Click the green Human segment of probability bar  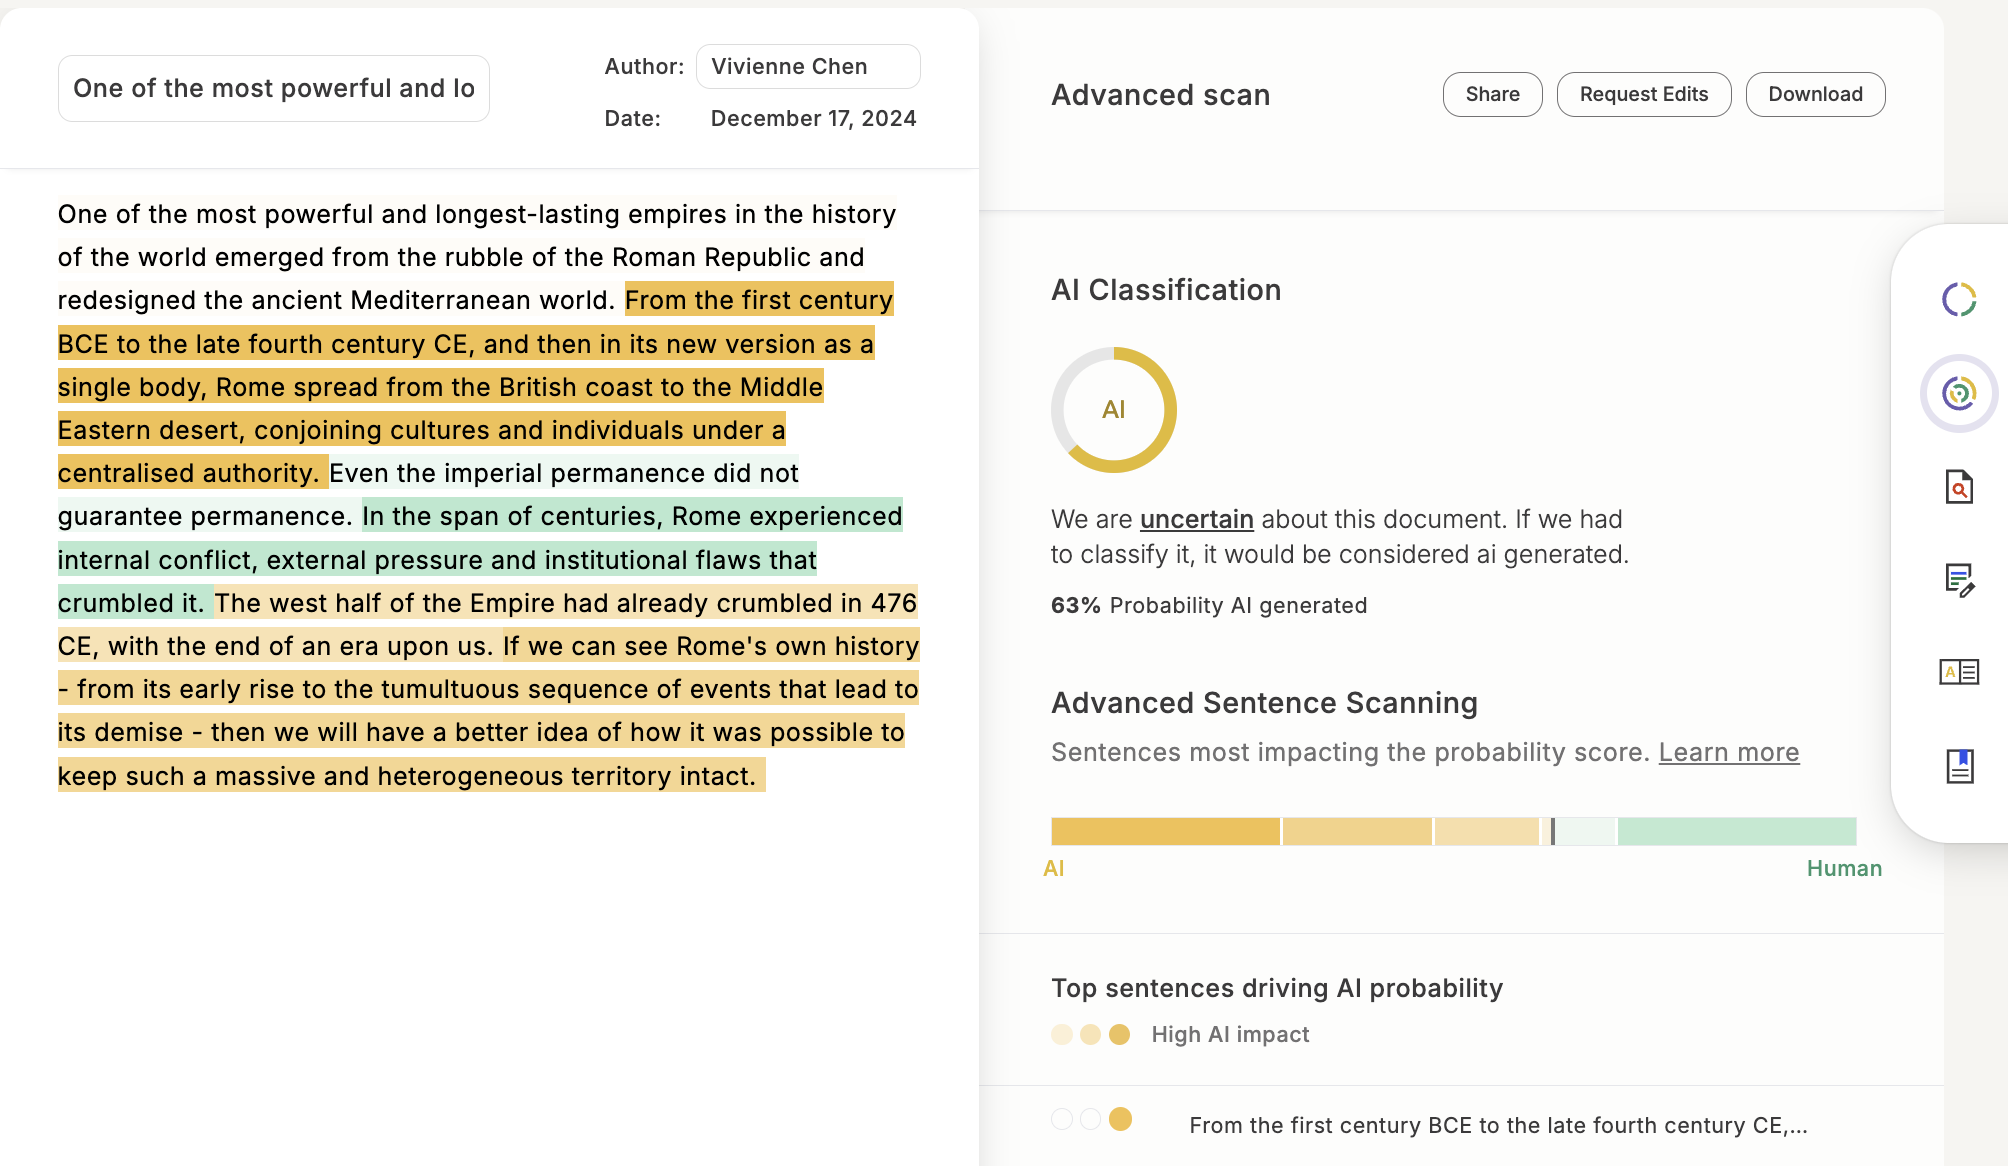[1736, 831]
